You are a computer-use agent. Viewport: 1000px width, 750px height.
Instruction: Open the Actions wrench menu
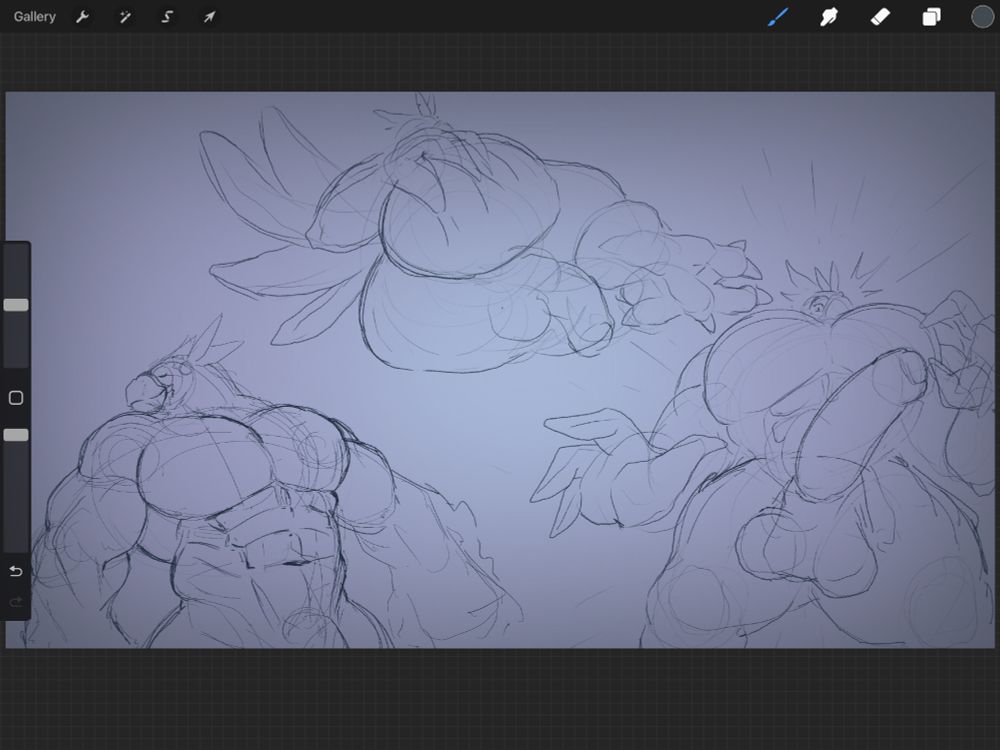pyautogui.click(x=82, y=17)
